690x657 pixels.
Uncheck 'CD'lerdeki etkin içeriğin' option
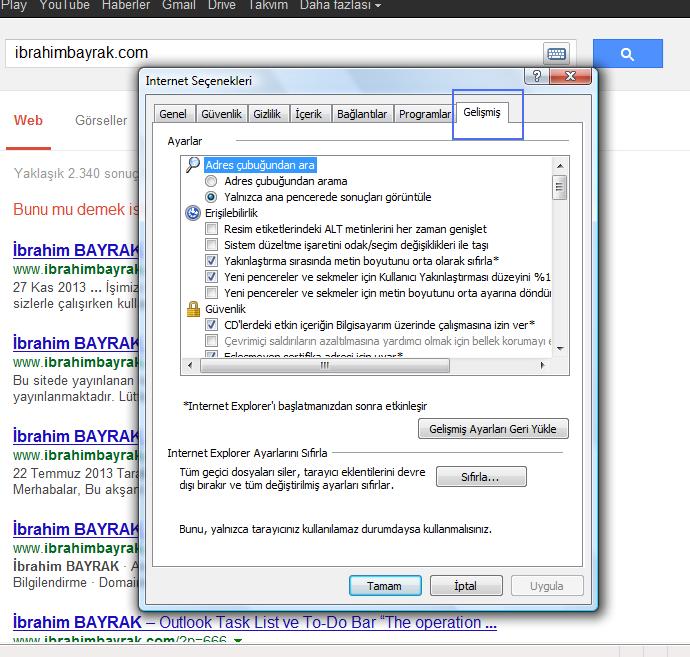click(212, 325)
